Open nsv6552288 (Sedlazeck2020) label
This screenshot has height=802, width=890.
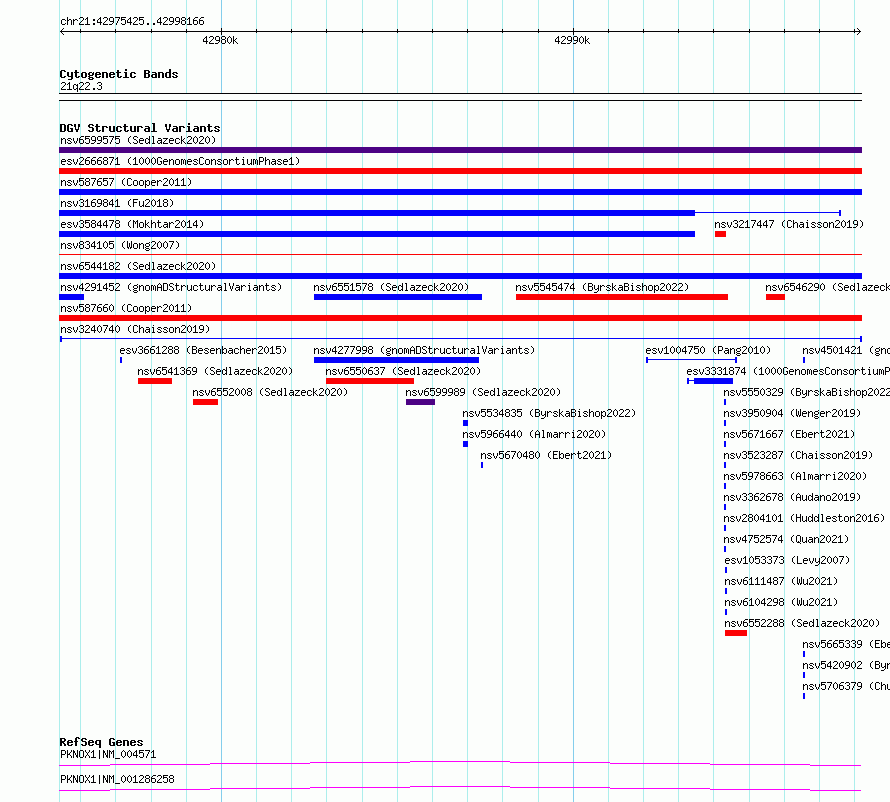click(802, 623)
